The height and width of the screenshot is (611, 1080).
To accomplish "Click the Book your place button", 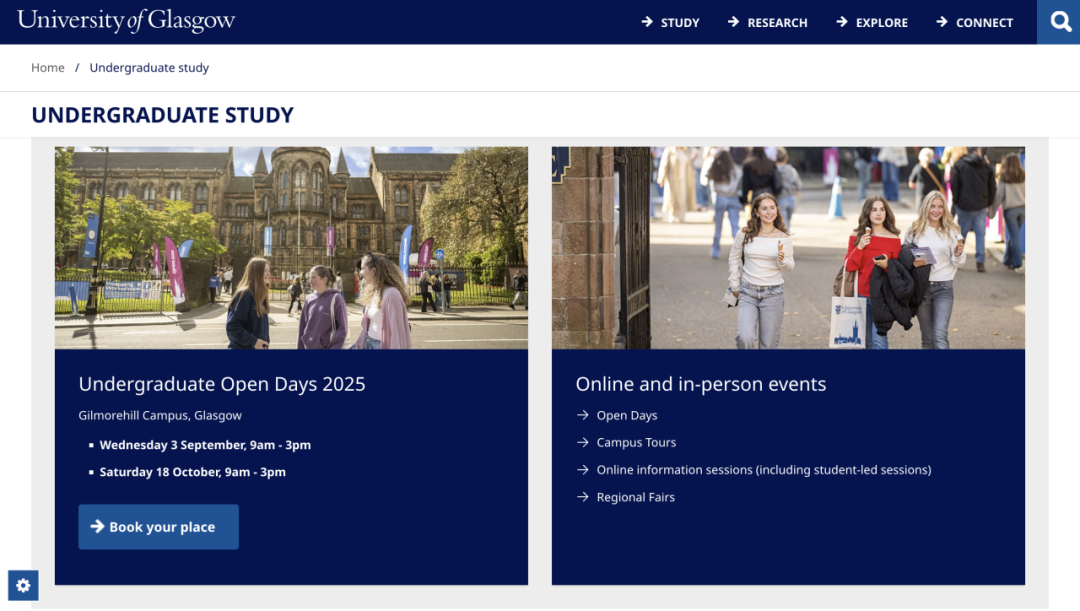I will (x=158, y=527).
